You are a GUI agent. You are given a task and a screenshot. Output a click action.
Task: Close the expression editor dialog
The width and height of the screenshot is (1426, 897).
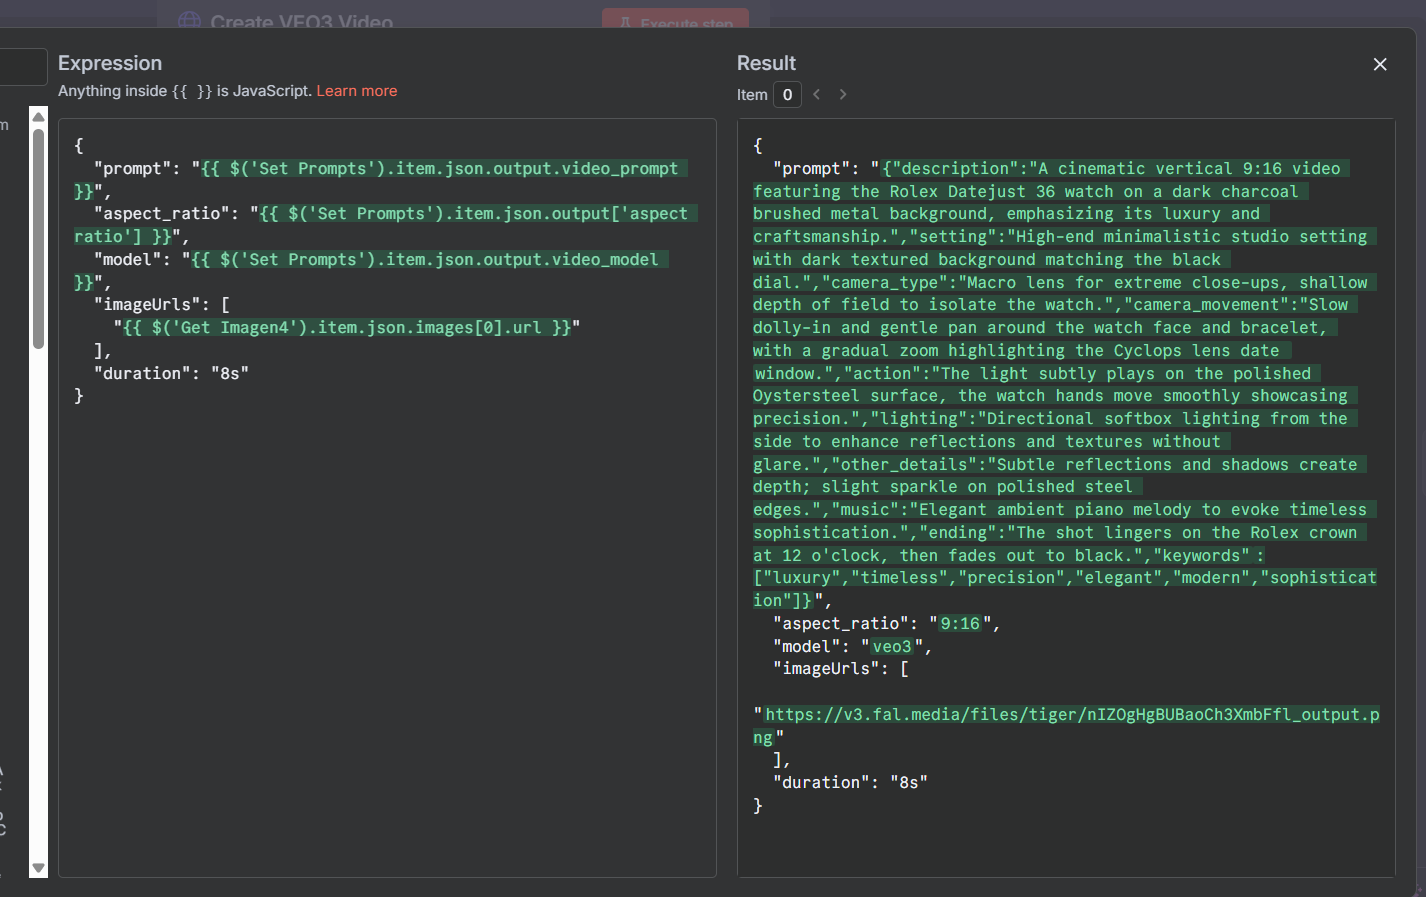point(1380,64)
